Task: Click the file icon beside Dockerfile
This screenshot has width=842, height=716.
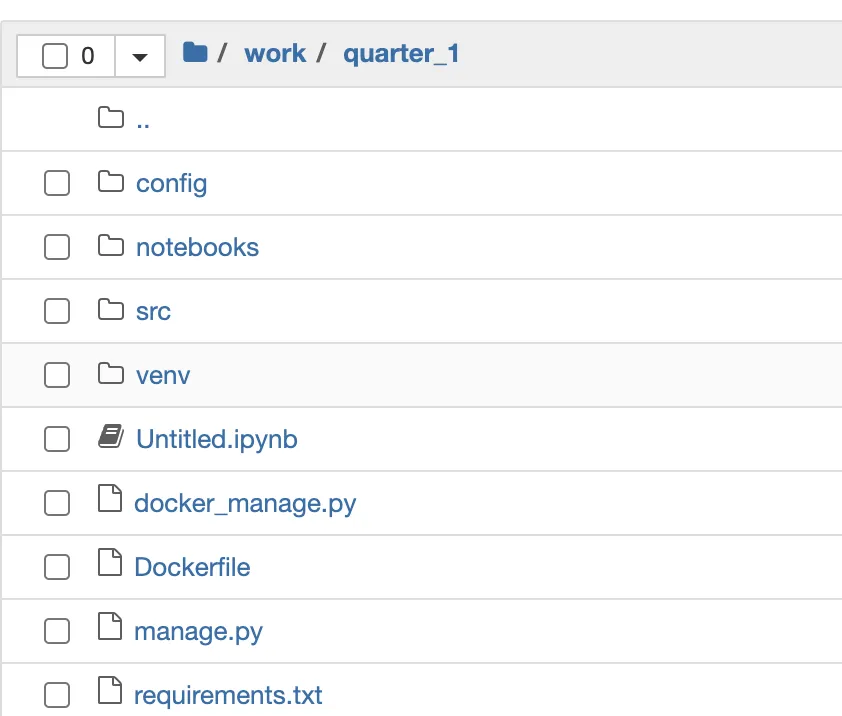Action: [x=109, y=566]
